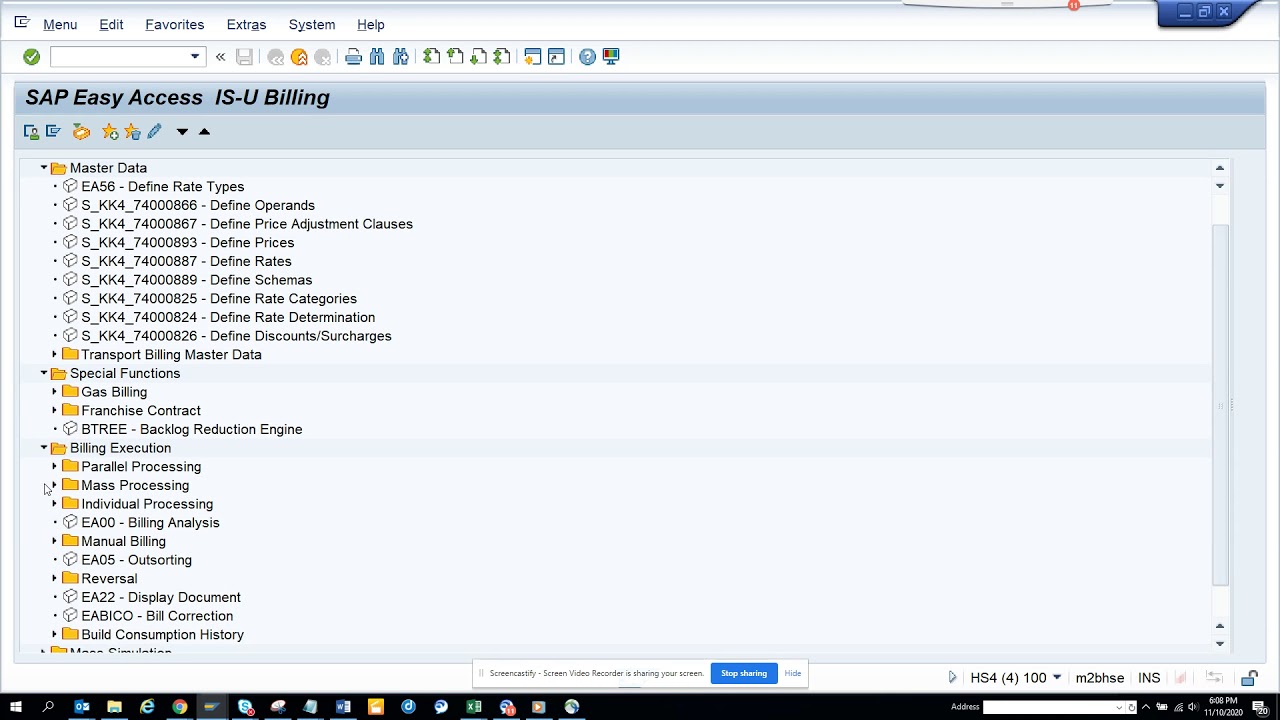Expand the Reversal folder
This screenshot has width=1280, height=720.
[x=55, y=579]
